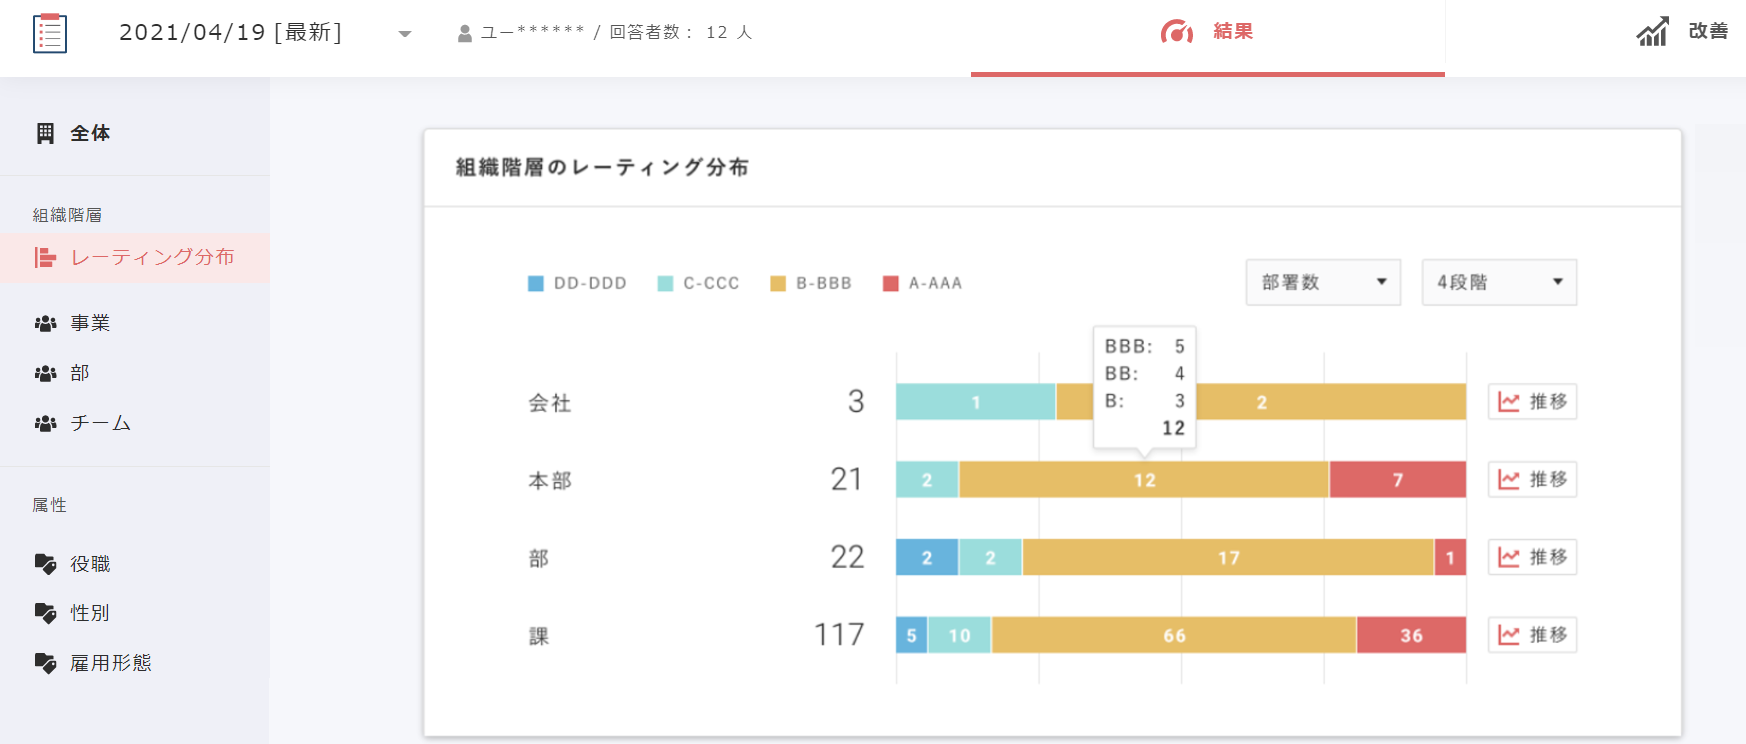Toggle the DD-DDD legend series
Viewport: 1746px width, 744px height.
point(577,283)
